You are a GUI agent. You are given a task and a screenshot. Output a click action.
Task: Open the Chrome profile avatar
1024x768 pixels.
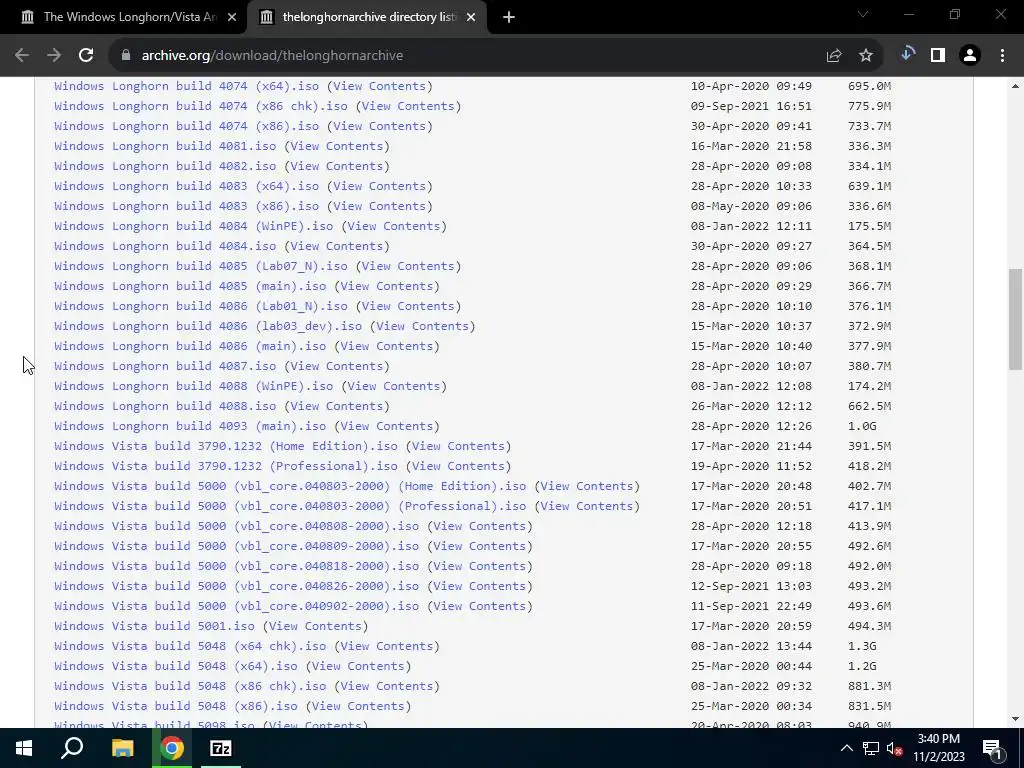pos(970,56)
